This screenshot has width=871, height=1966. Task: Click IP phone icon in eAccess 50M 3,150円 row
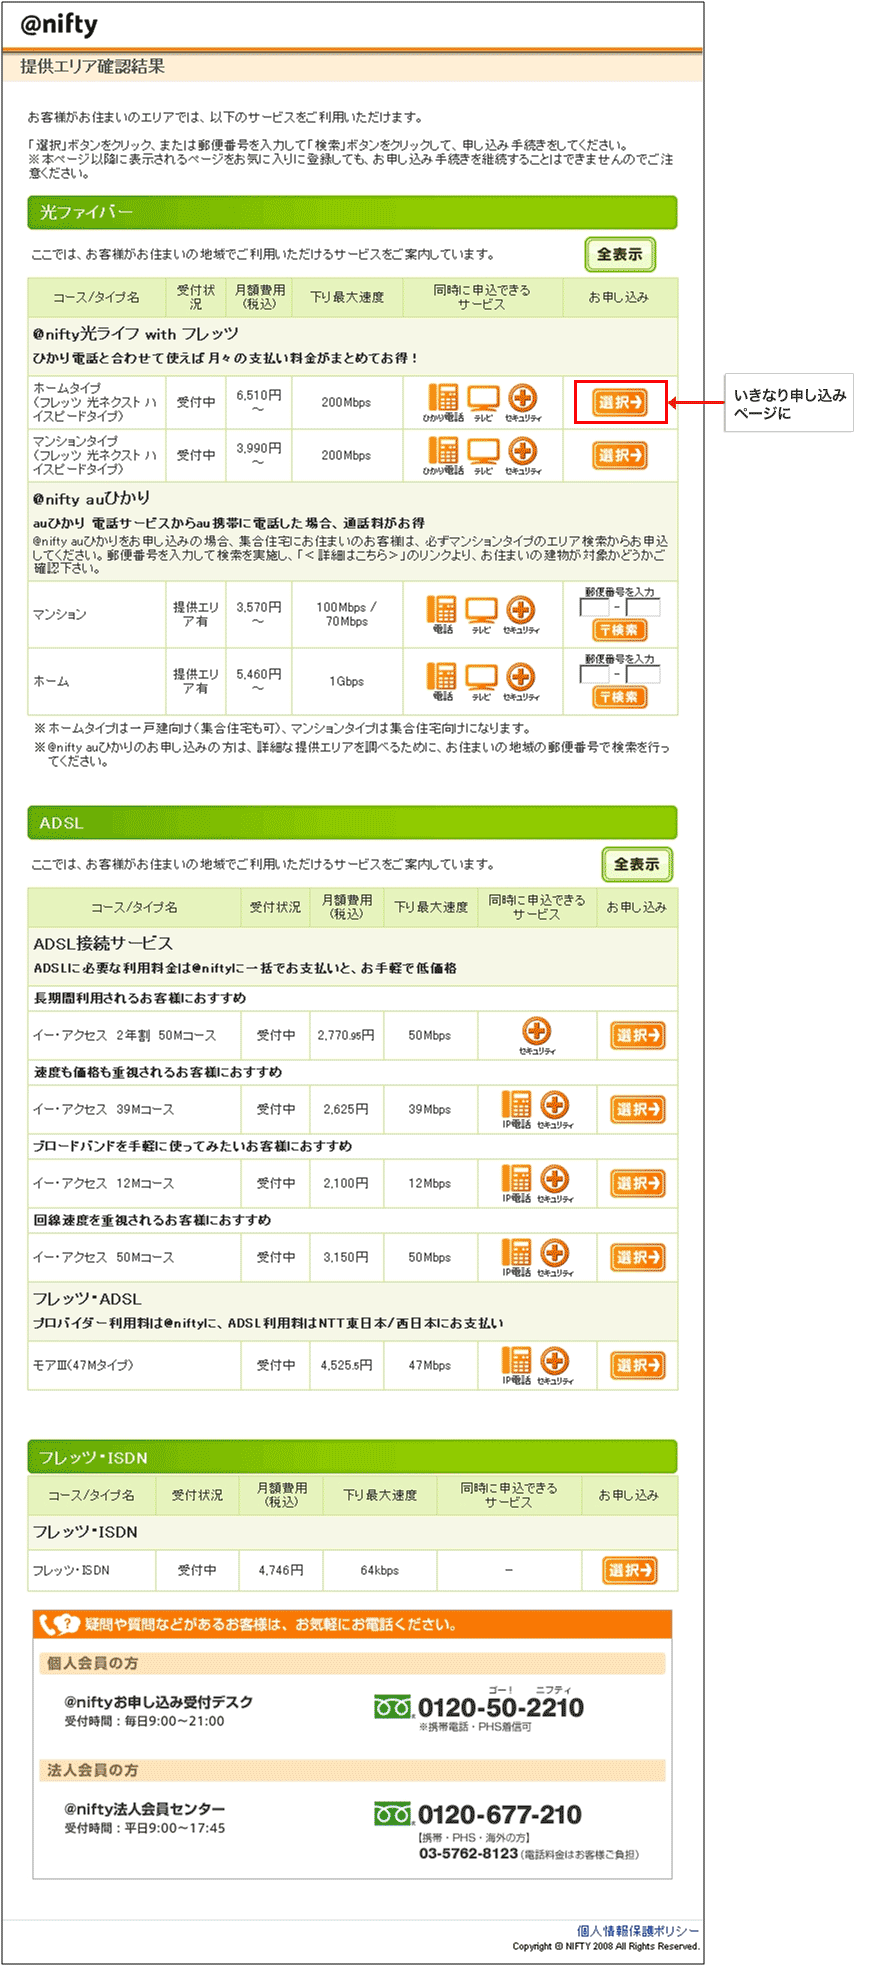point(517,1257)
